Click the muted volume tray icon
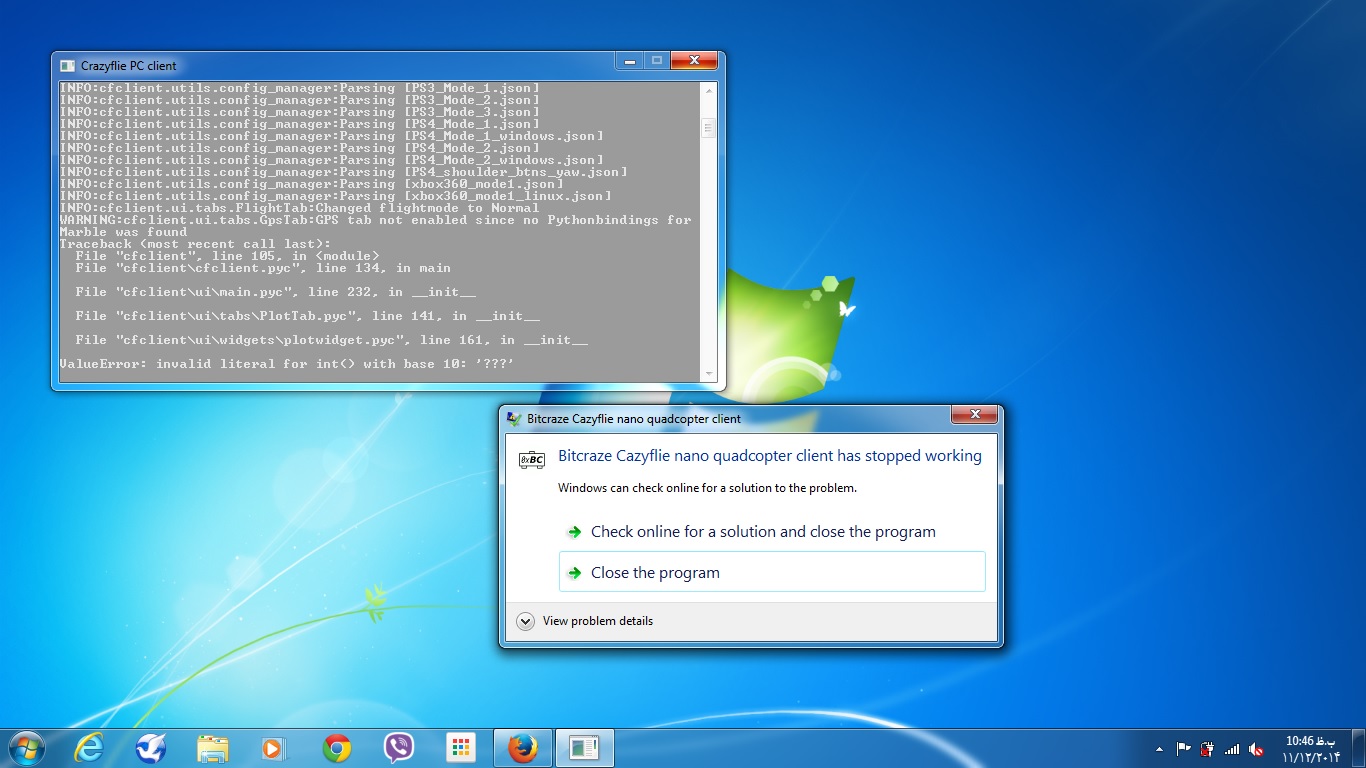The width and height of the screenshot is (1366, 768). tap(1256, 749)
